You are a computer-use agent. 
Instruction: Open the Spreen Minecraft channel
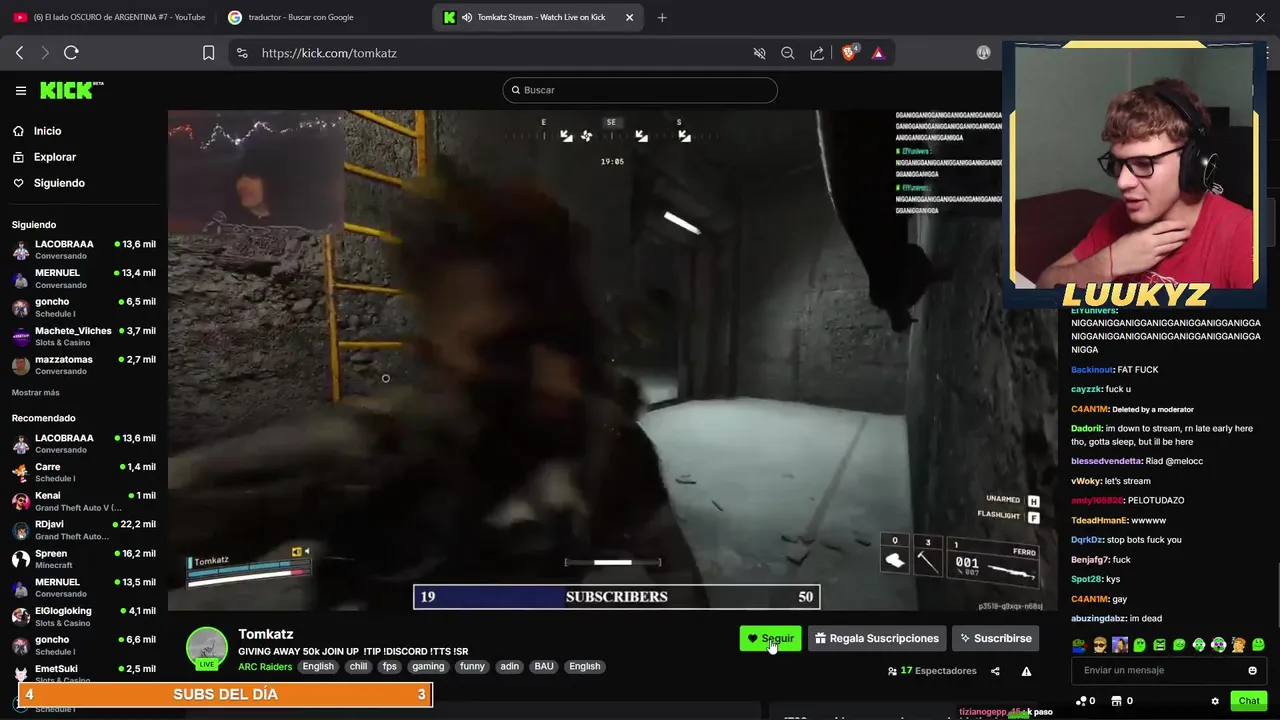(84, 559)
